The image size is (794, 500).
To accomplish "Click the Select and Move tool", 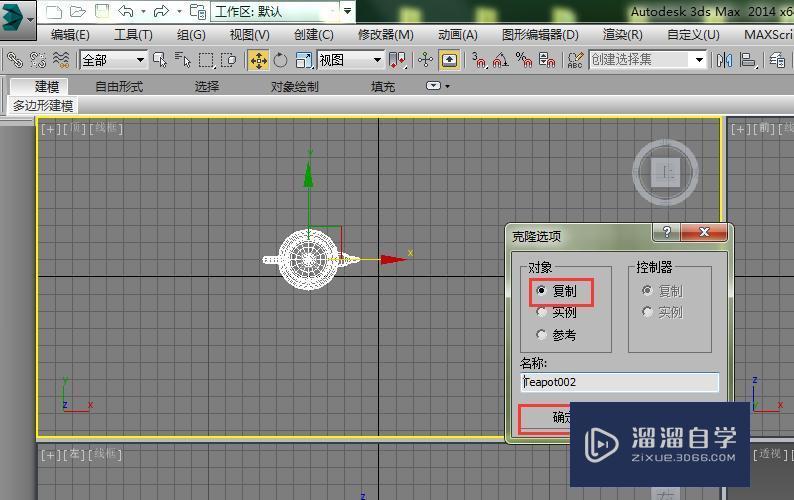I will click(258, 60).
